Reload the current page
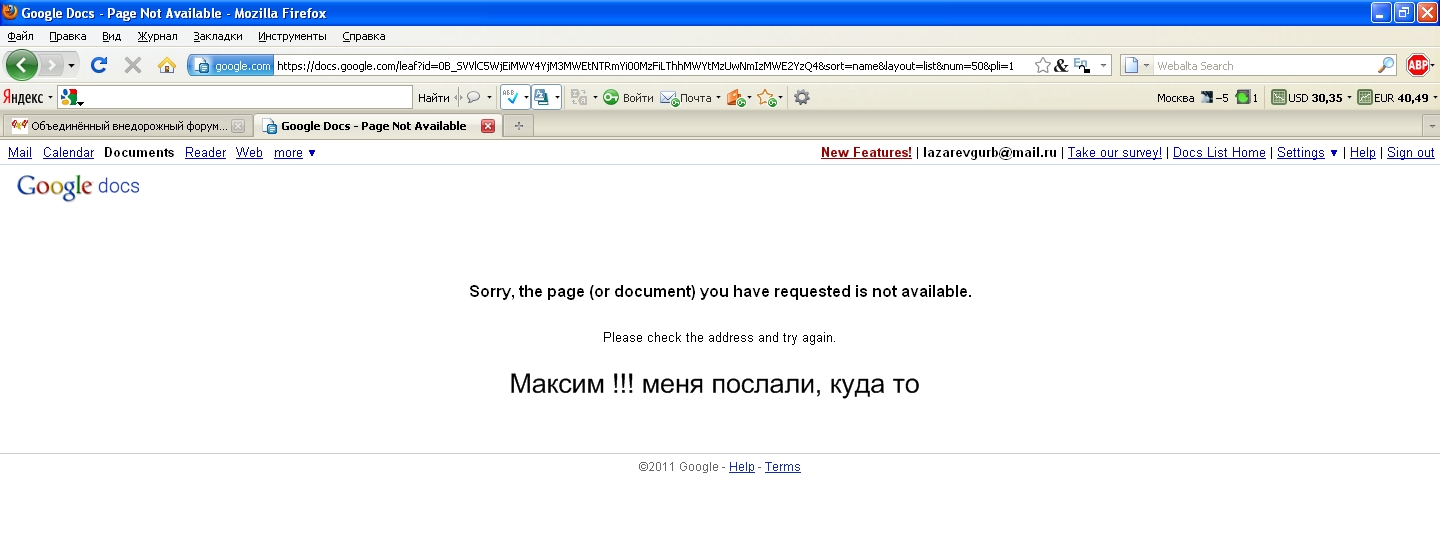Screen dimensions: 1440x550 pyautogui.click(x=99, y=65)
